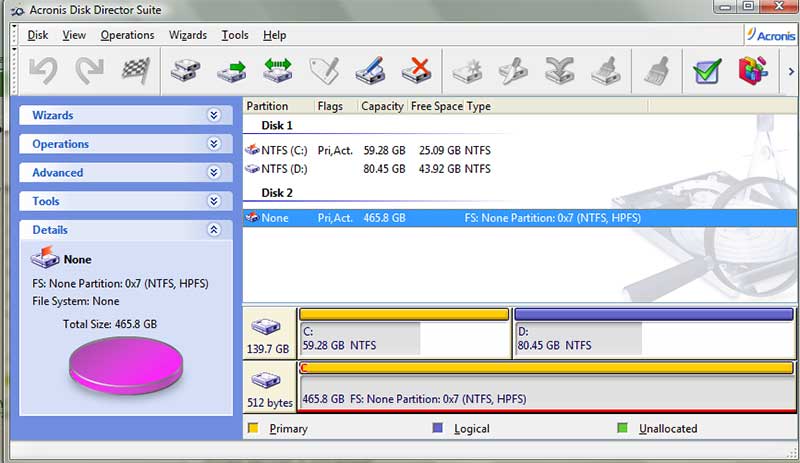Viewport: 800px width, 463px height.
Task: Click the Redo arrow toolbar icon
Action: pos(89,70)
